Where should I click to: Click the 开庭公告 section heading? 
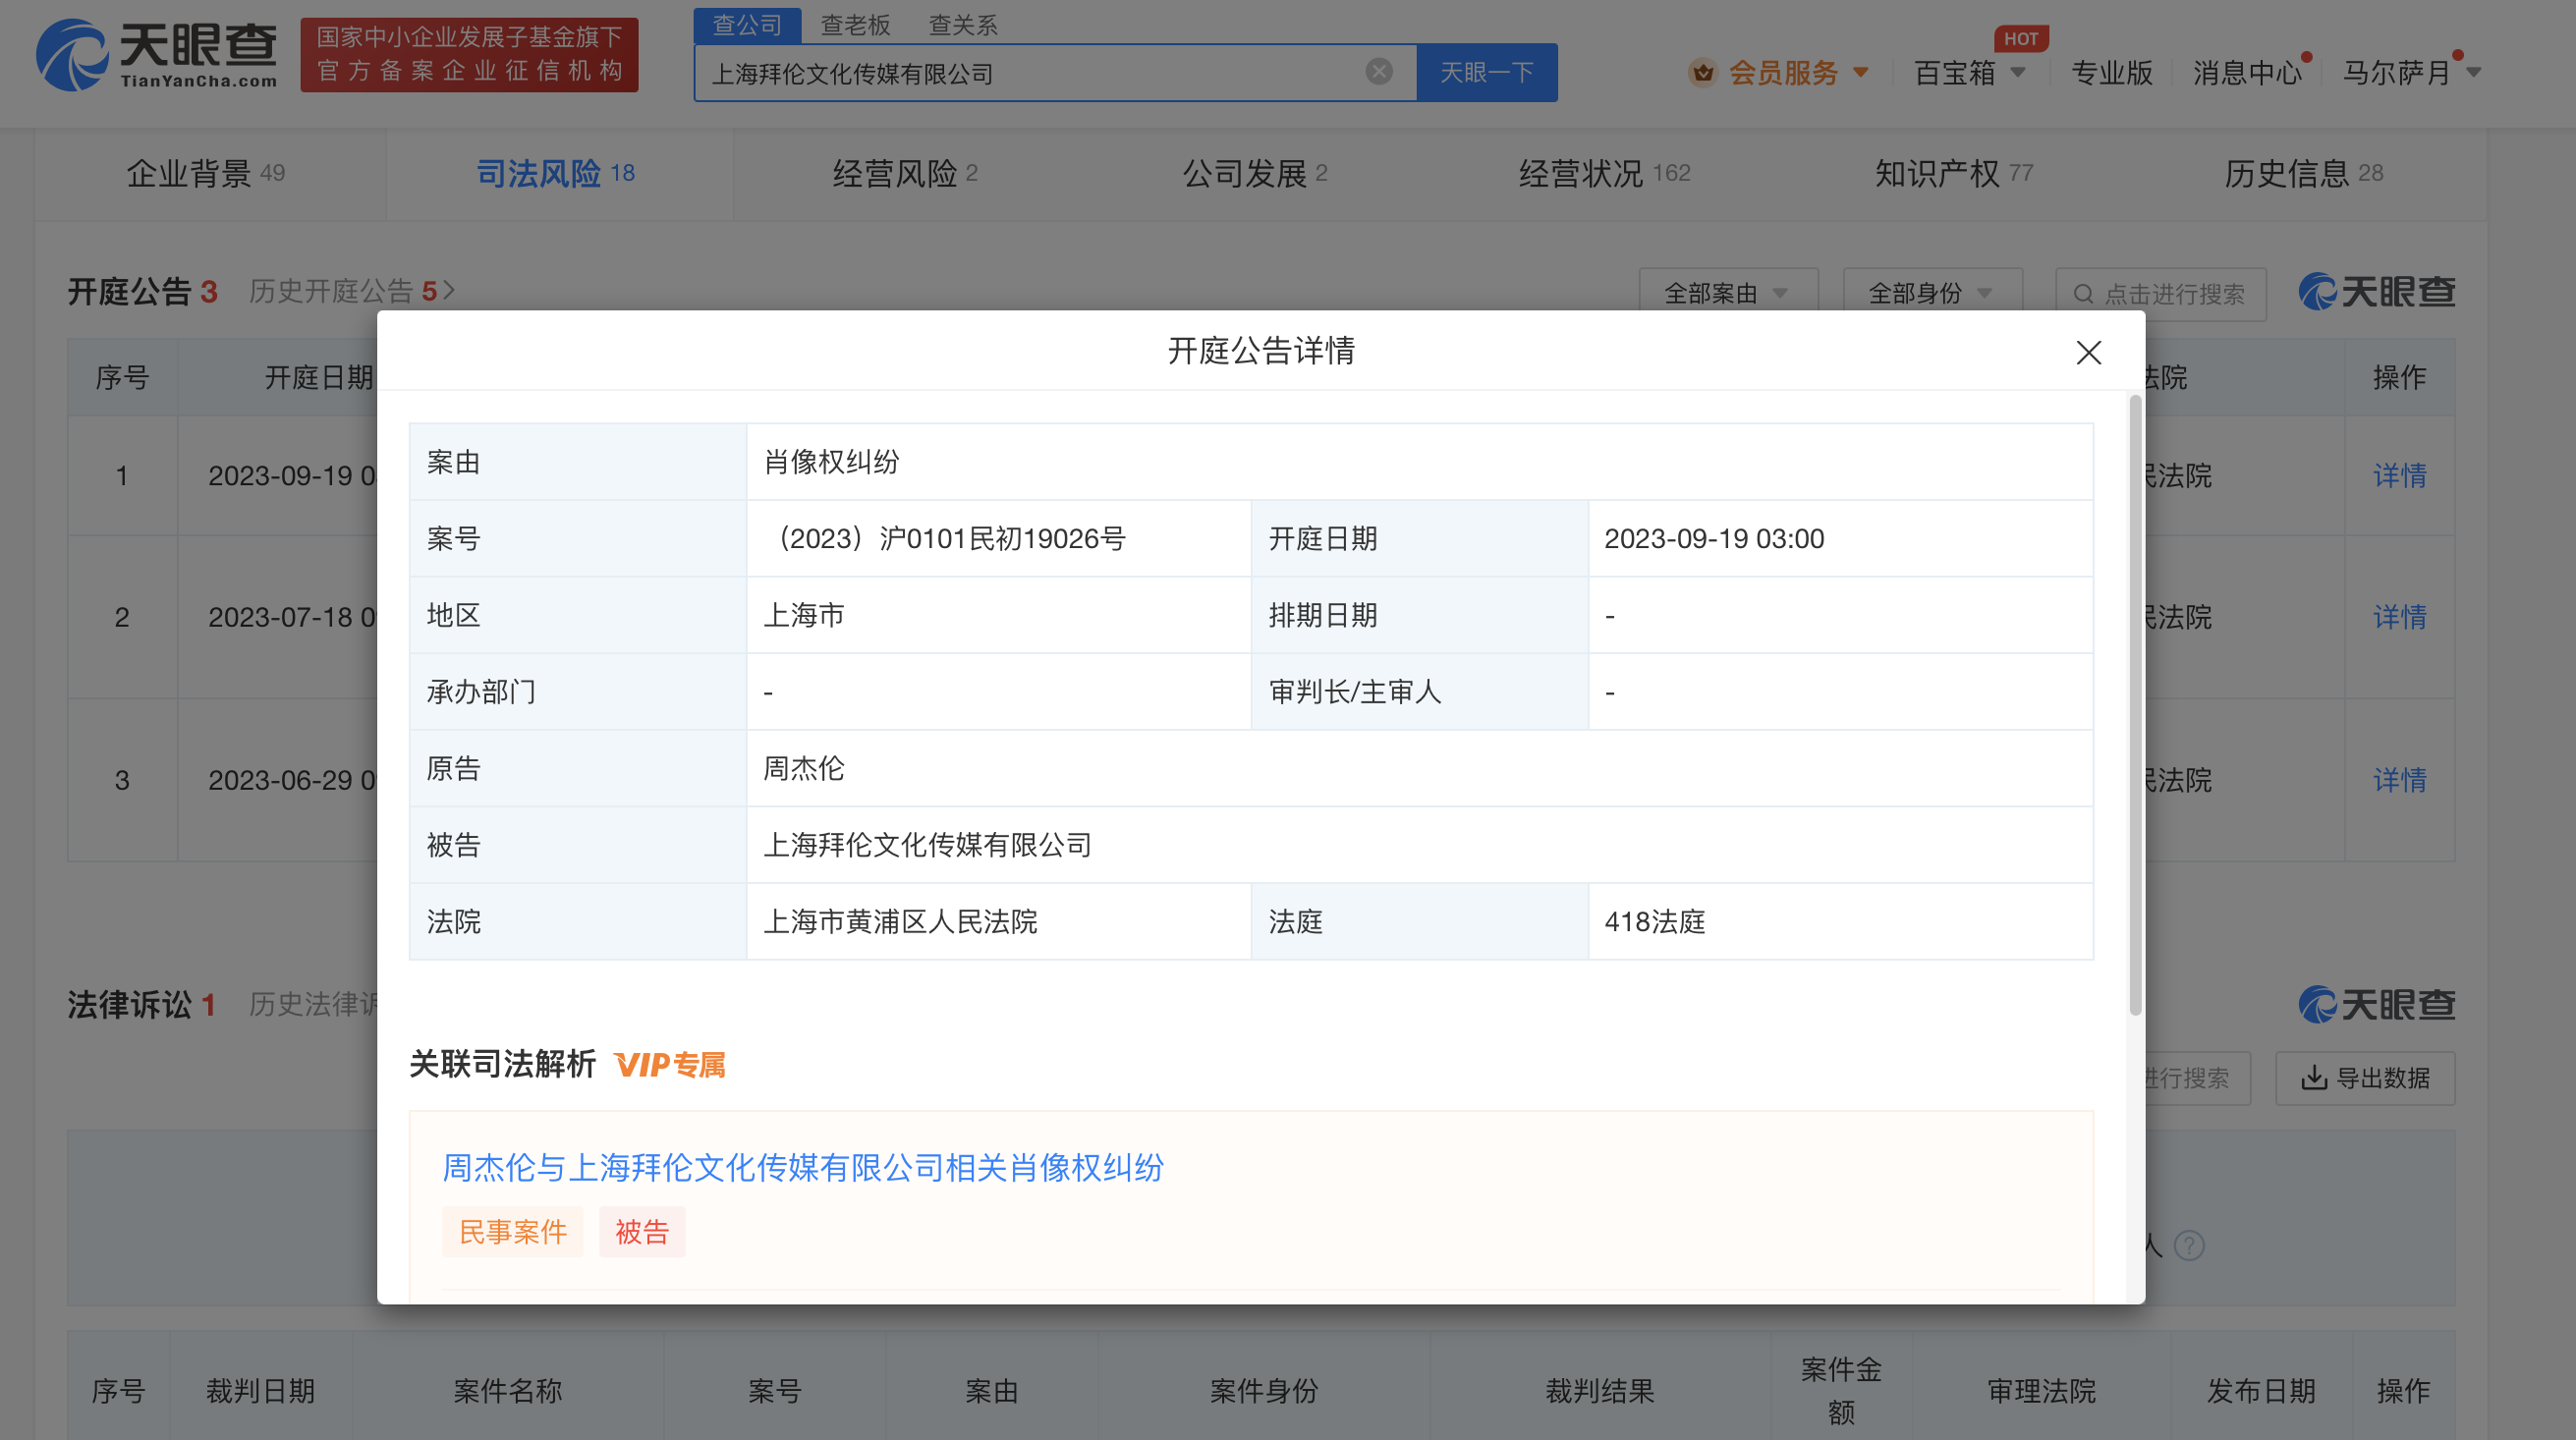[142, 291]
